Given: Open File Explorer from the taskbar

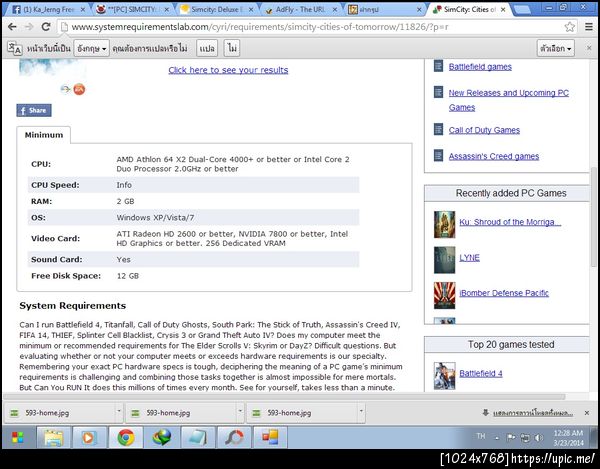Looking at the screenshot, I should pos(54,438).
